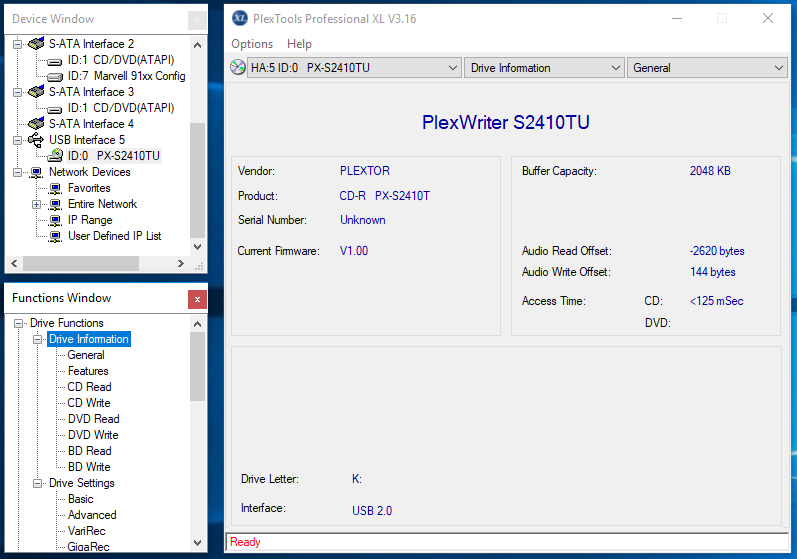Click the PlexTools XL logo in title bar
This screenshot has width=797, height=559.
coord(240,18)
